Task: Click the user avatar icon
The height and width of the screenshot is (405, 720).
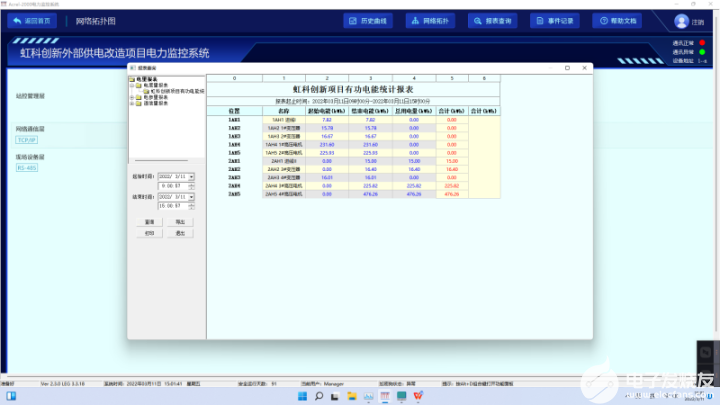Action: pyautogui.click(x=681, y=22)
